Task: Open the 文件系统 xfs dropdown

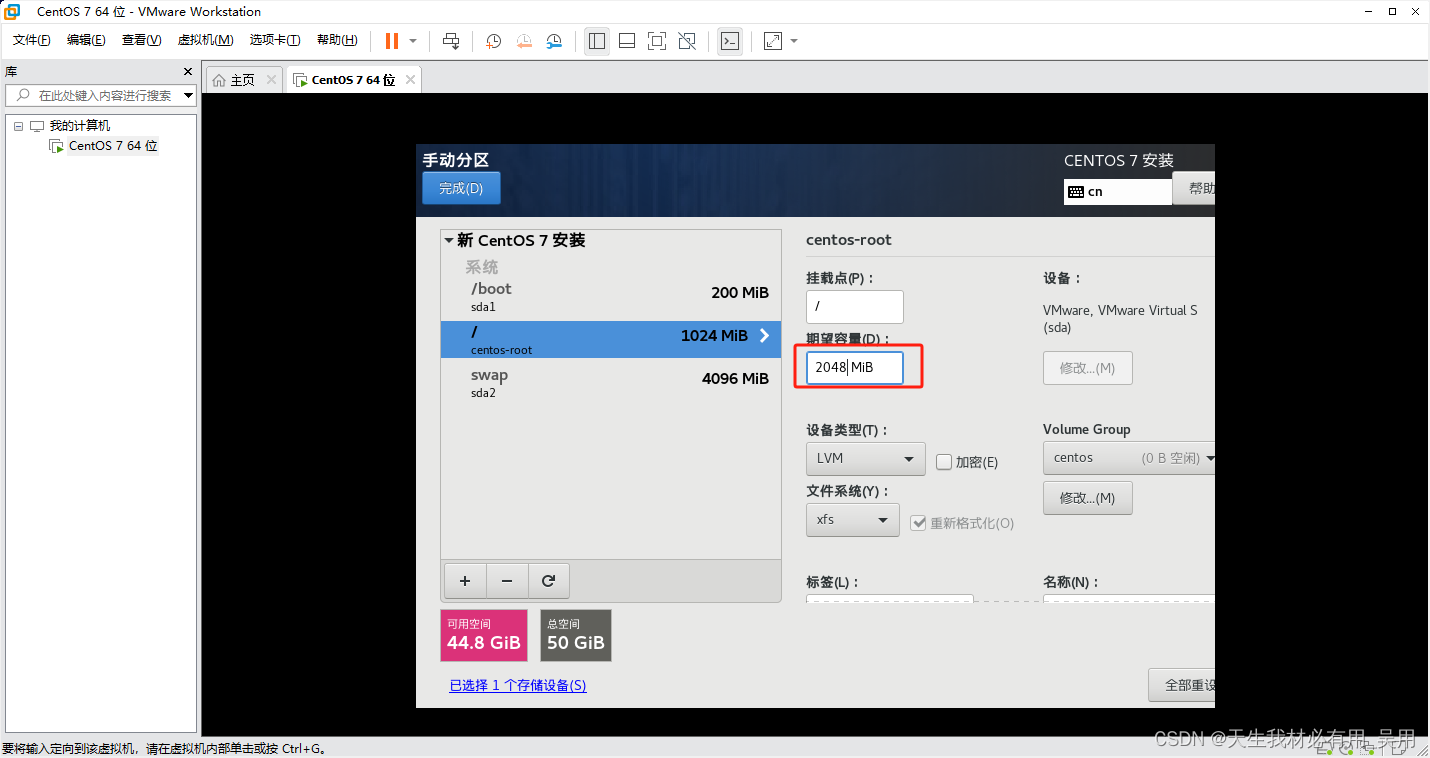Action: point(852,520)
